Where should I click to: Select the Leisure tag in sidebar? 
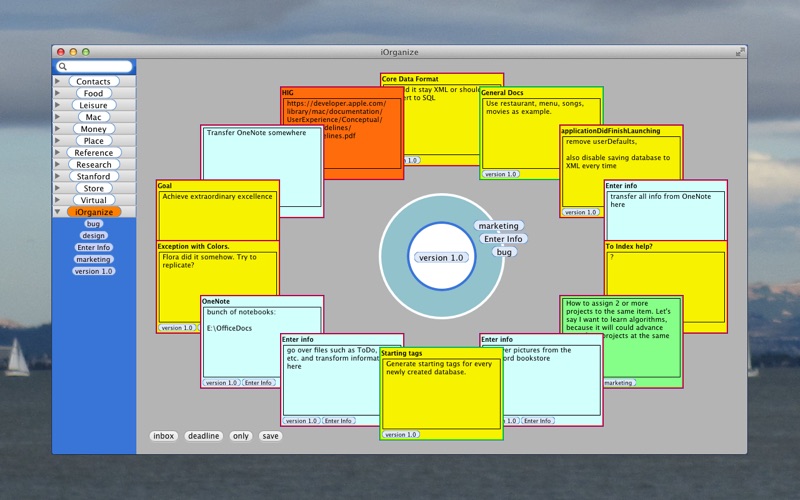pyautogui.click(x=93, y=105)
